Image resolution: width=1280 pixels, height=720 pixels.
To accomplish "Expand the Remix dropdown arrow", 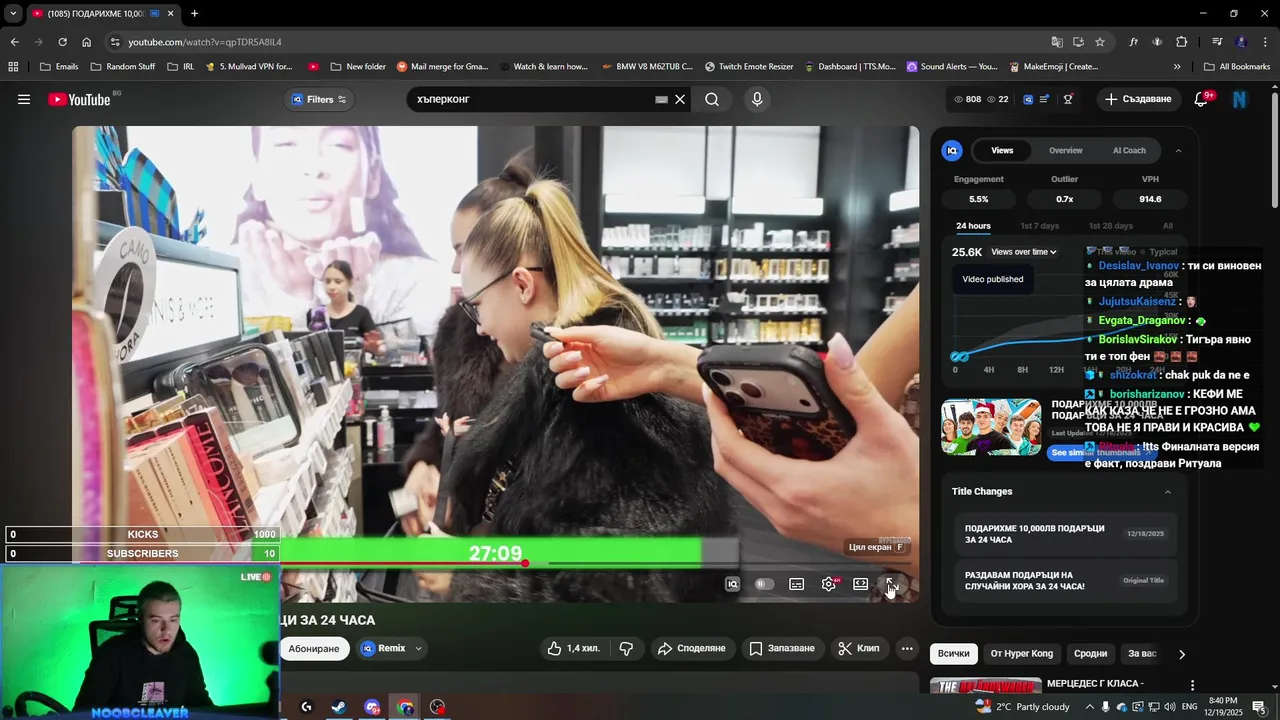I will pos(418,648).
